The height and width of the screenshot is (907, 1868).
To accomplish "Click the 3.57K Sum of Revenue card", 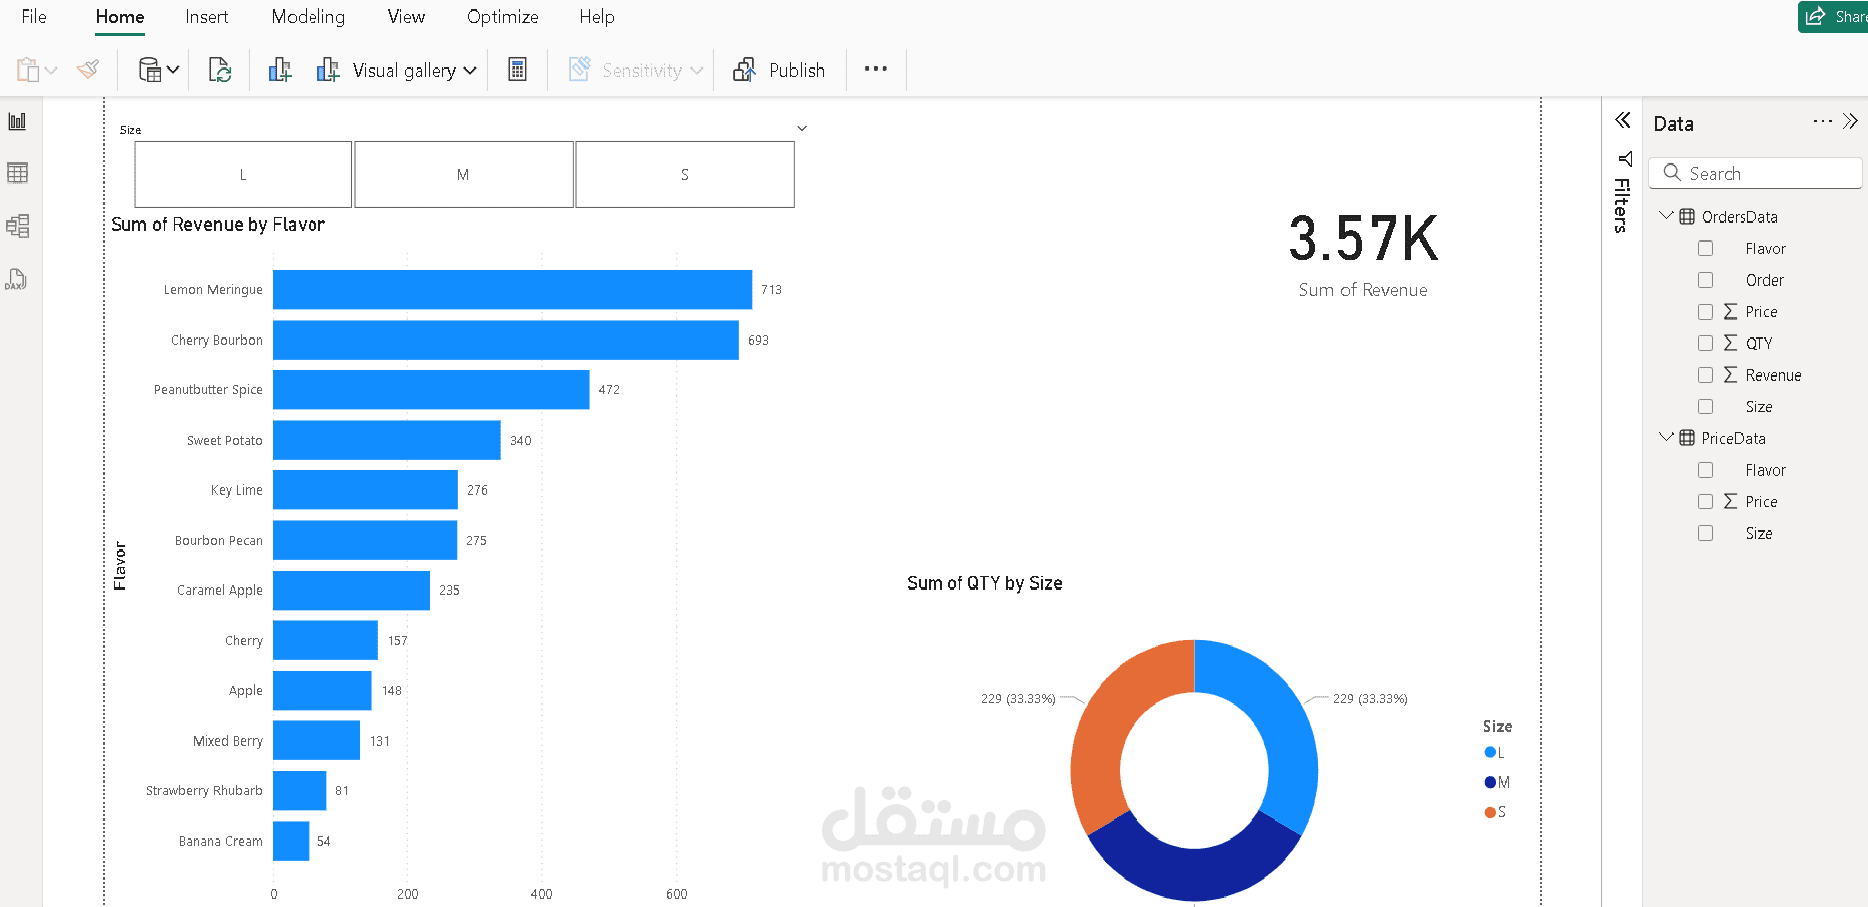I will pyautogui.click(x=1363, y=254).
